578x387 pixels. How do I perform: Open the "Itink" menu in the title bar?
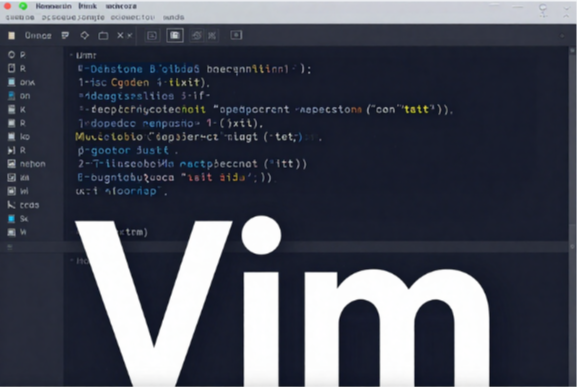tap(87, 6)
